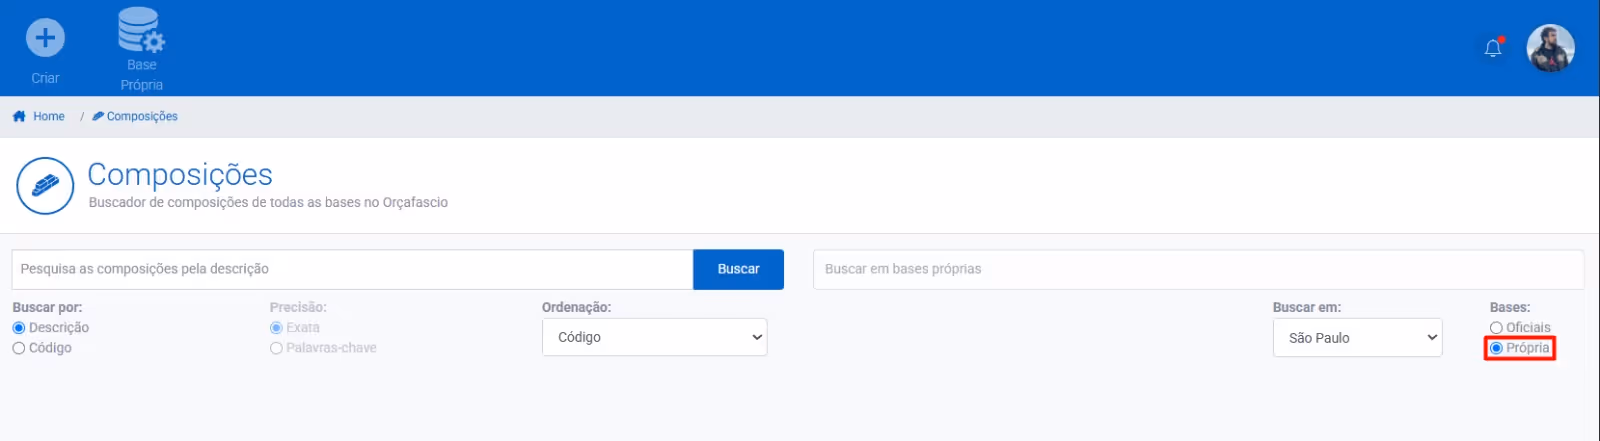
Task: Open the Ordenação Código dropdown
Action: coord(654,337)
